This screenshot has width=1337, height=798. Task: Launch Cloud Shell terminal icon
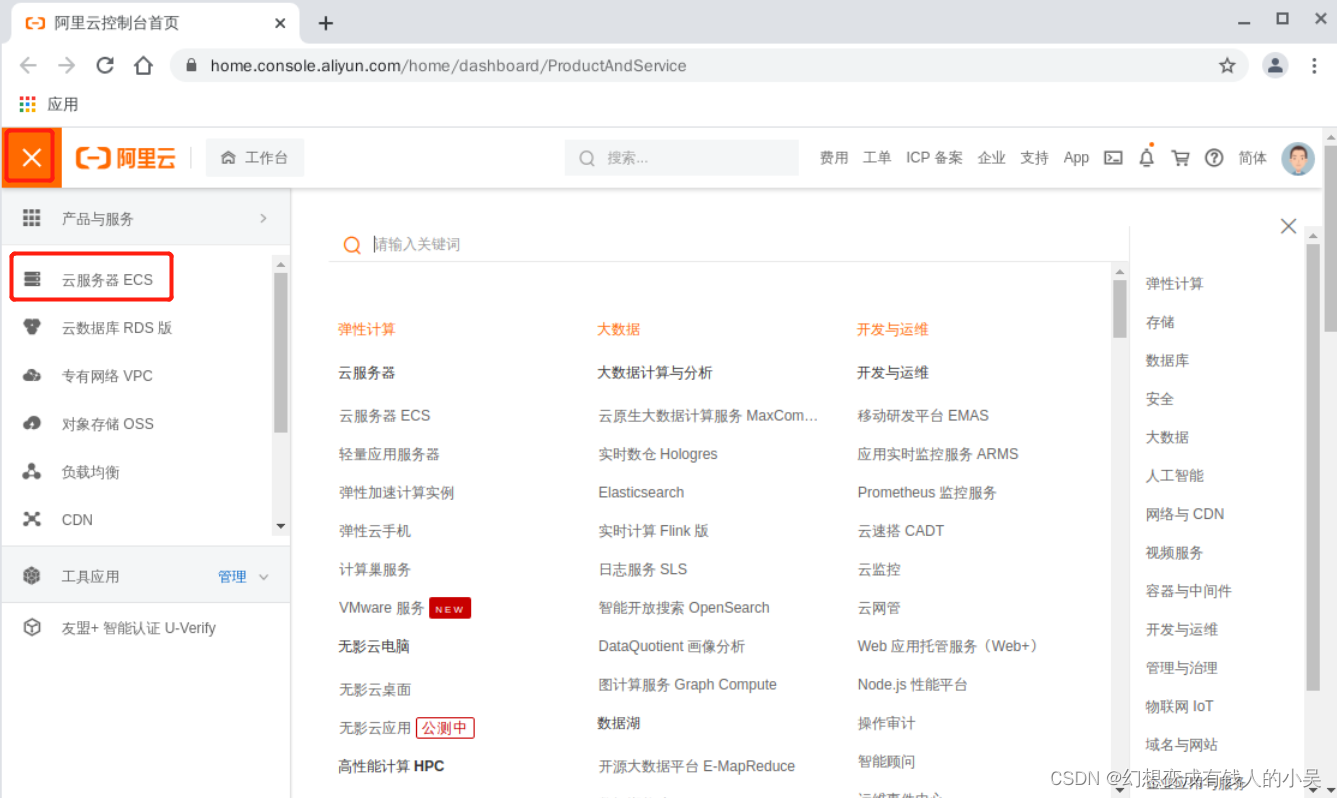point(1113,158)
